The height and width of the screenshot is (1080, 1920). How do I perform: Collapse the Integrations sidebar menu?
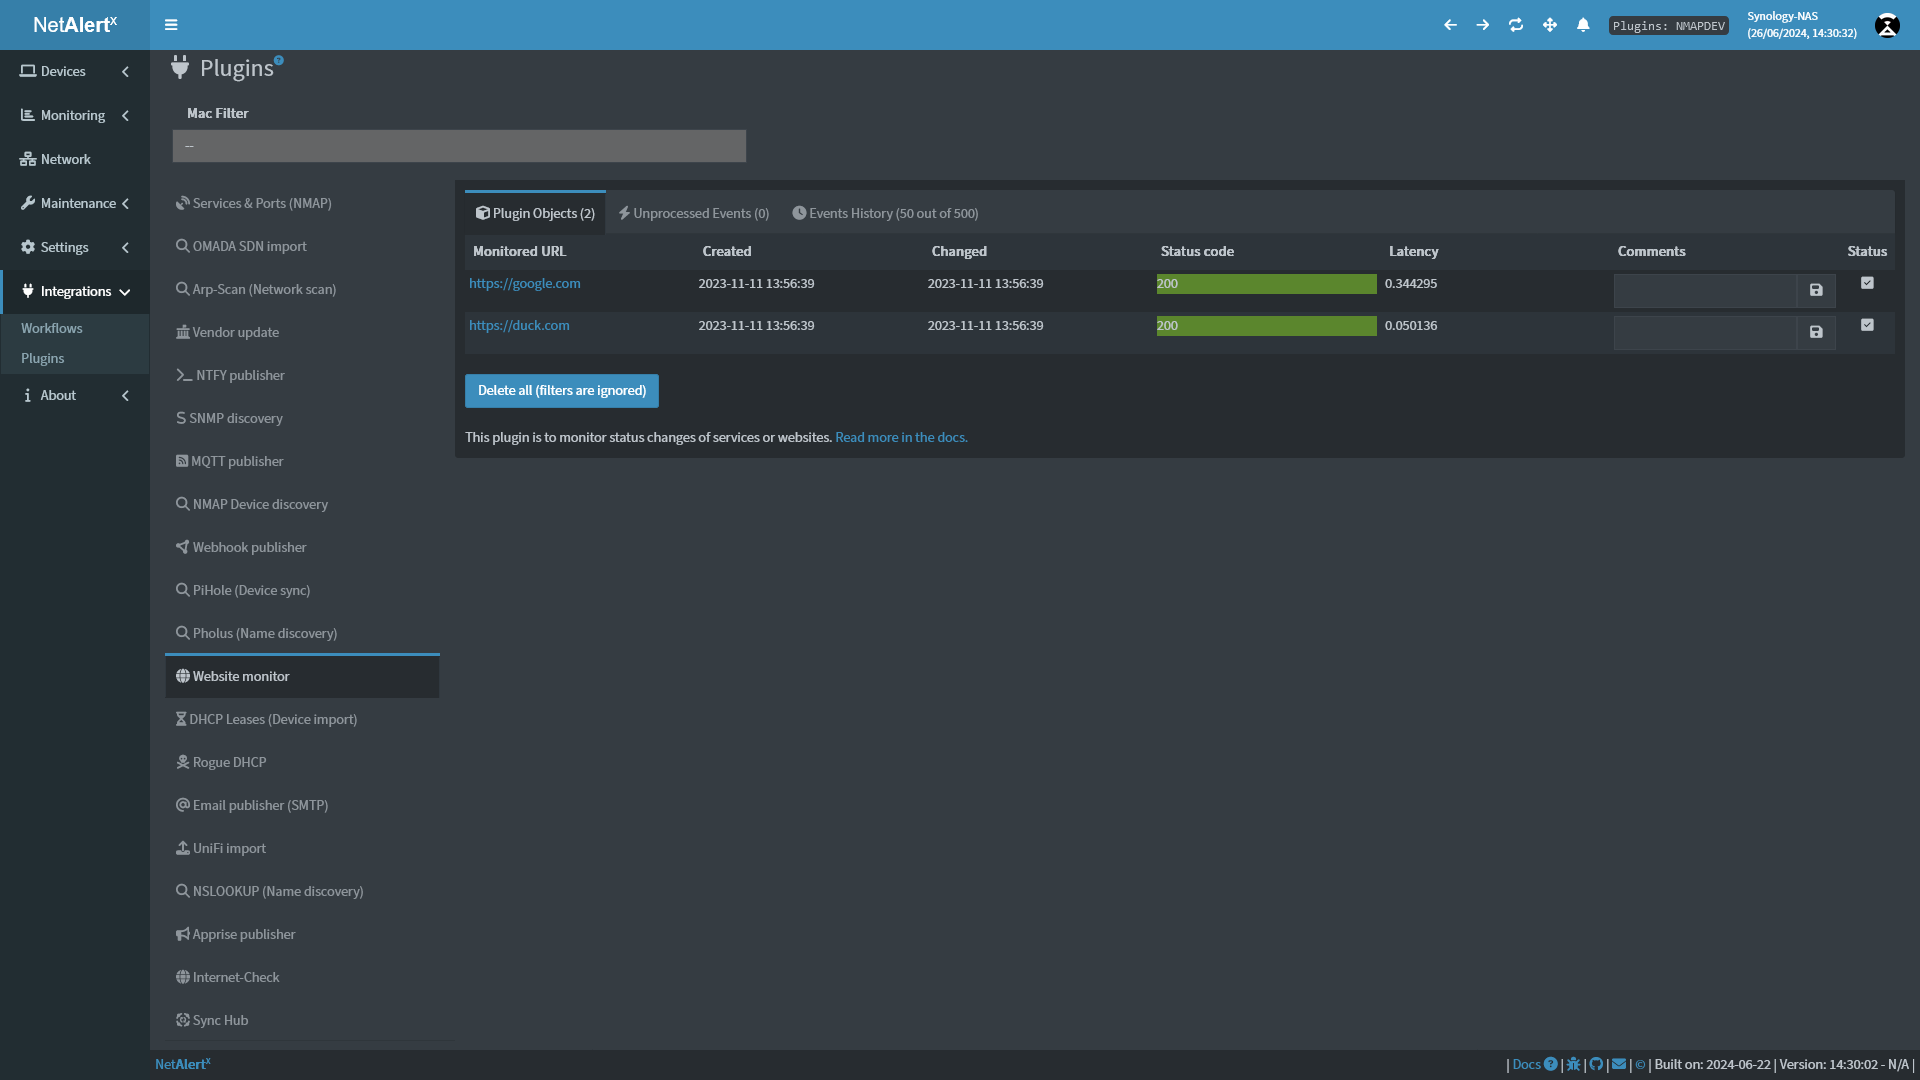tap(75, 291)
